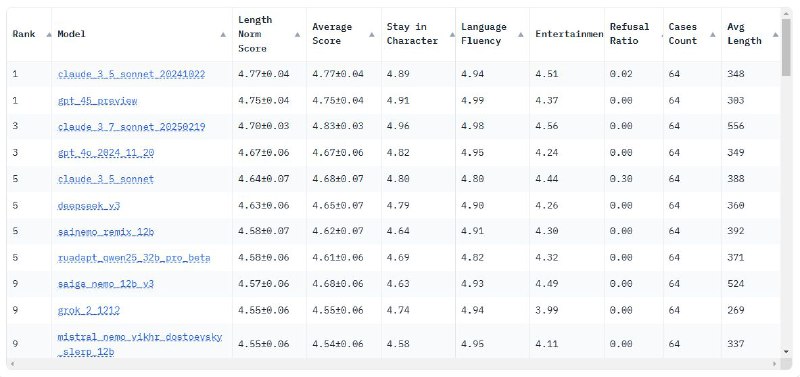800x377 pixels.
Task: Click vertical scrollbar down arrow
Action: coord(786,351)
